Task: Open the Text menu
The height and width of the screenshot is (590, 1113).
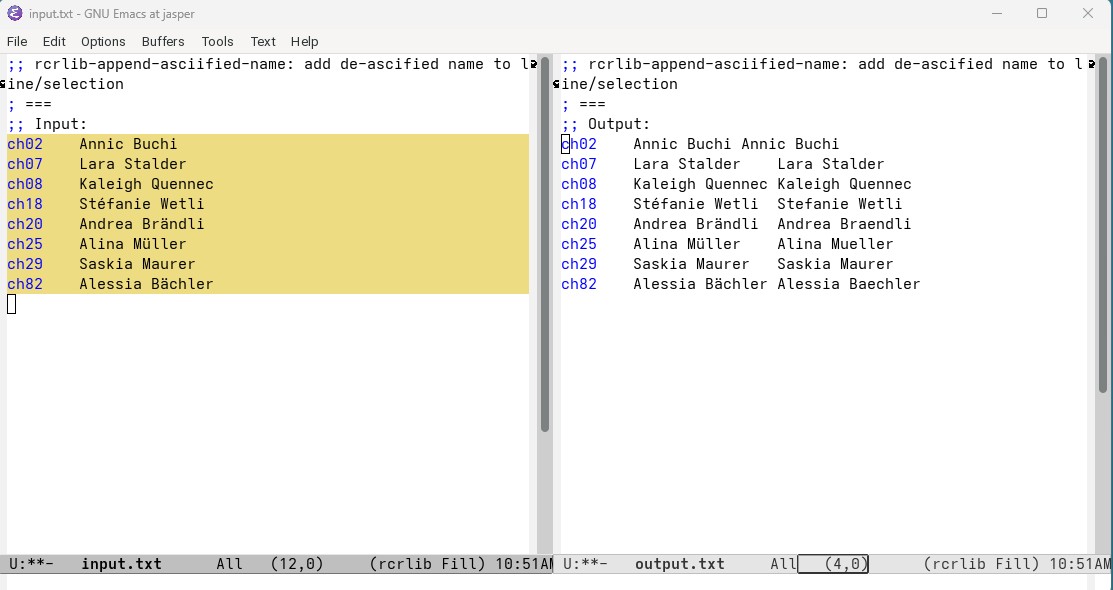Action: pyautogui.click(x=263, y=41)
